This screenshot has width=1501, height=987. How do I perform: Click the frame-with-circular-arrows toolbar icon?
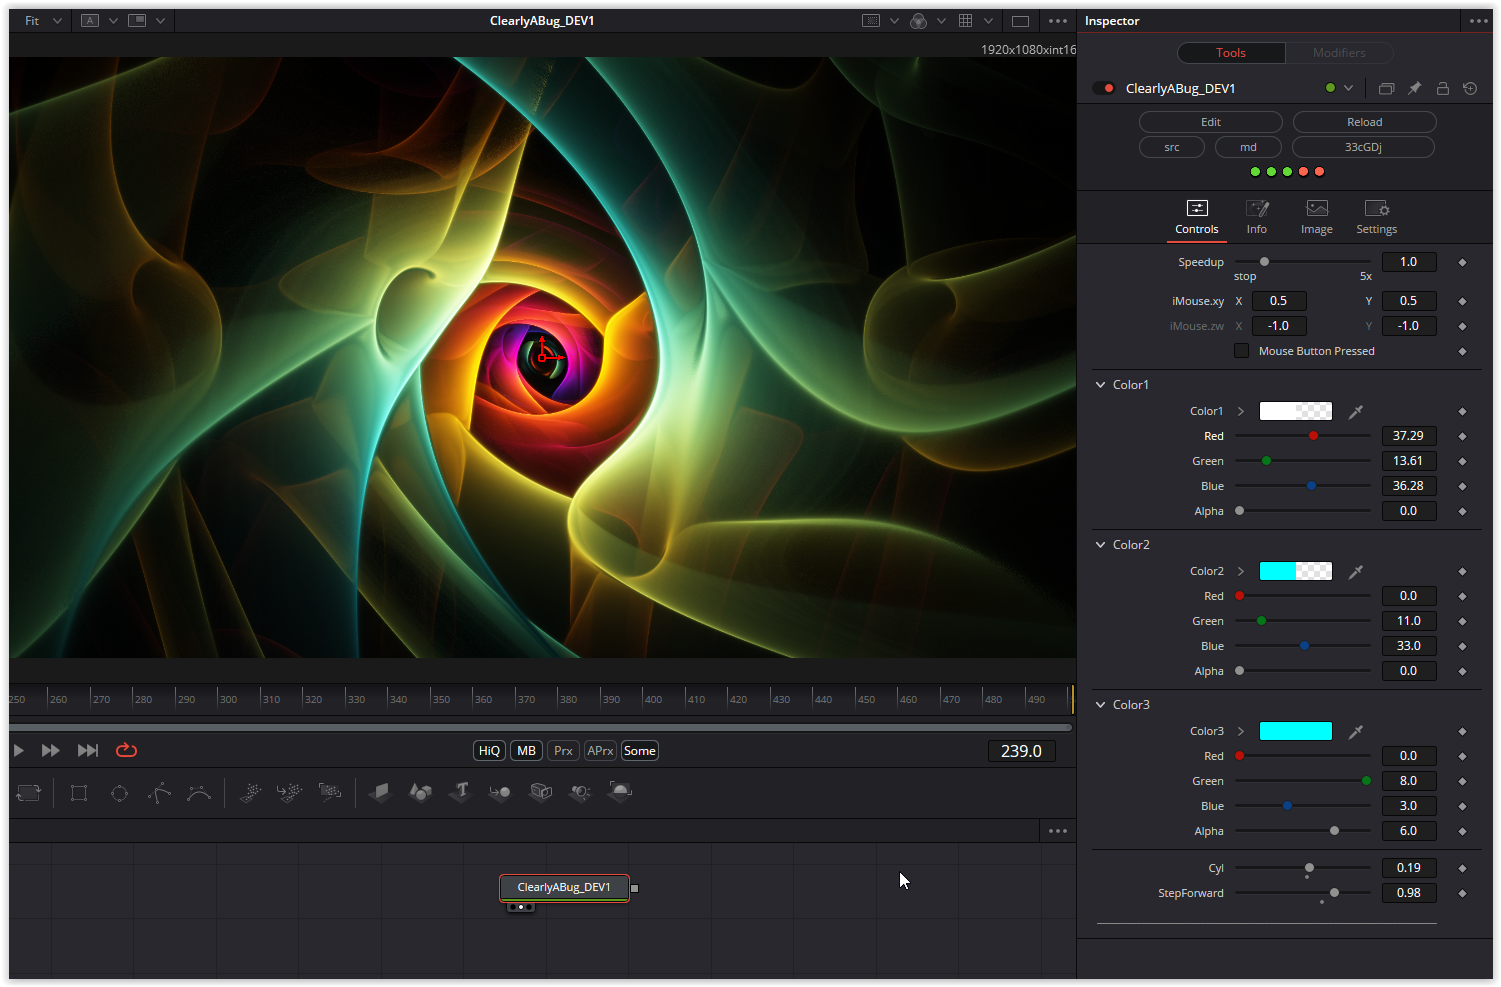29,793
